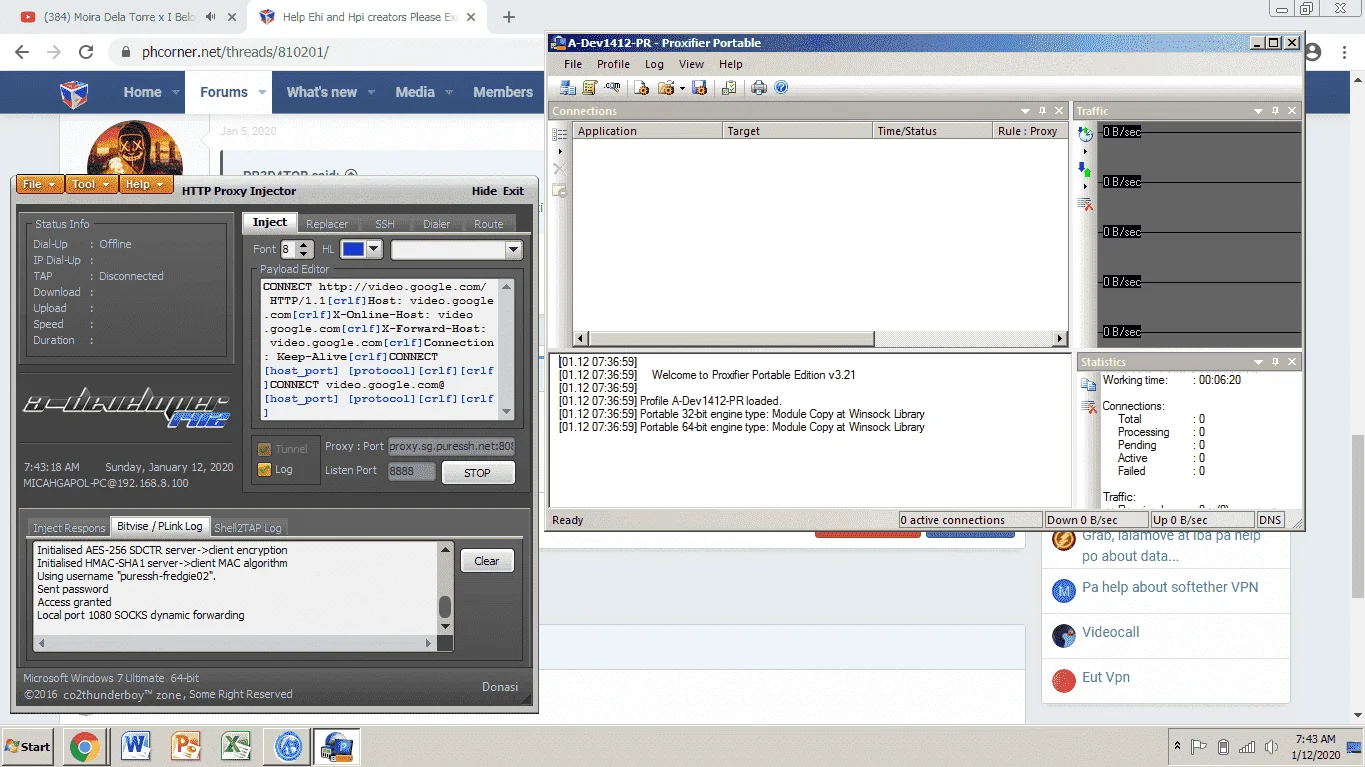Pin the Traffic panel with pushpin icon
Image resolution: width=1365 pixels, height=767 pixels.
click(x=1276, y=111)
